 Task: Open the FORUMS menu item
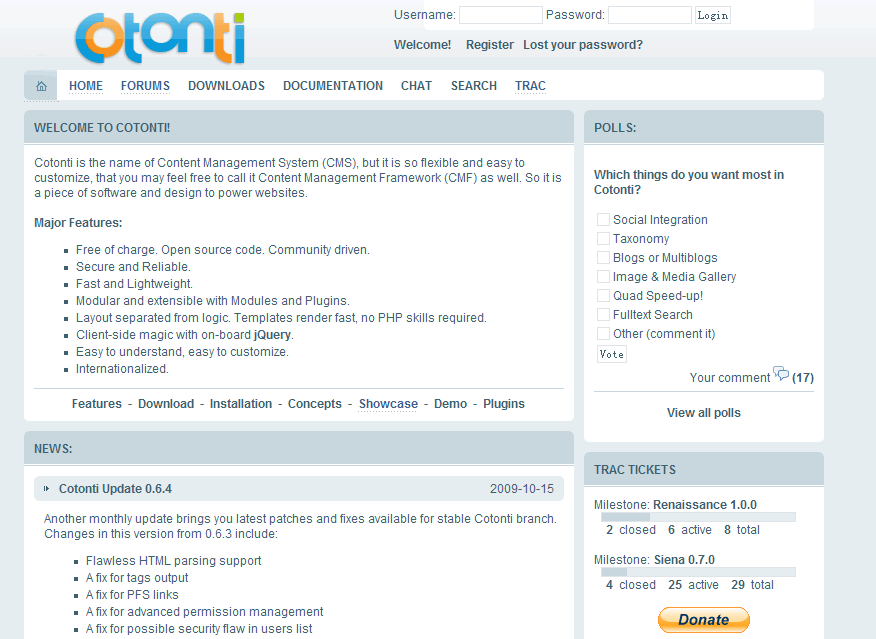pyautogui.click(x=145, y=86)
